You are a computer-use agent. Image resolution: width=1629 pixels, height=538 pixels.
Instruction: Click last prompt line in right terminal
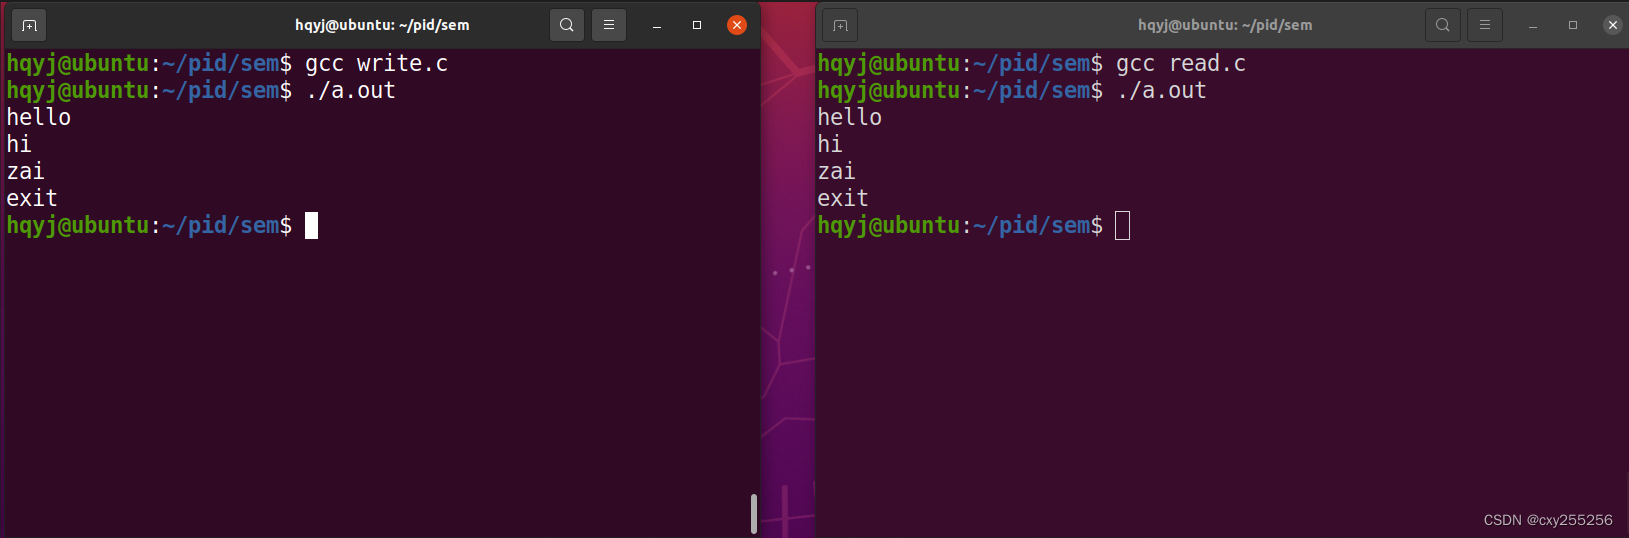click(x=973, y=226)
